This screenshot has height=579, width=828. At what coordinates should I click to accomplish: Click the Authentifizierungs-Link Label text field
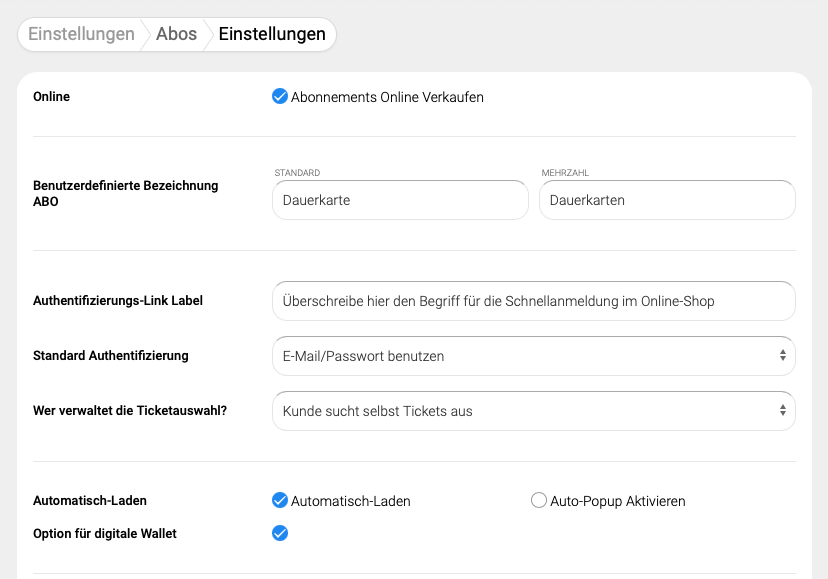coord(533,301)
